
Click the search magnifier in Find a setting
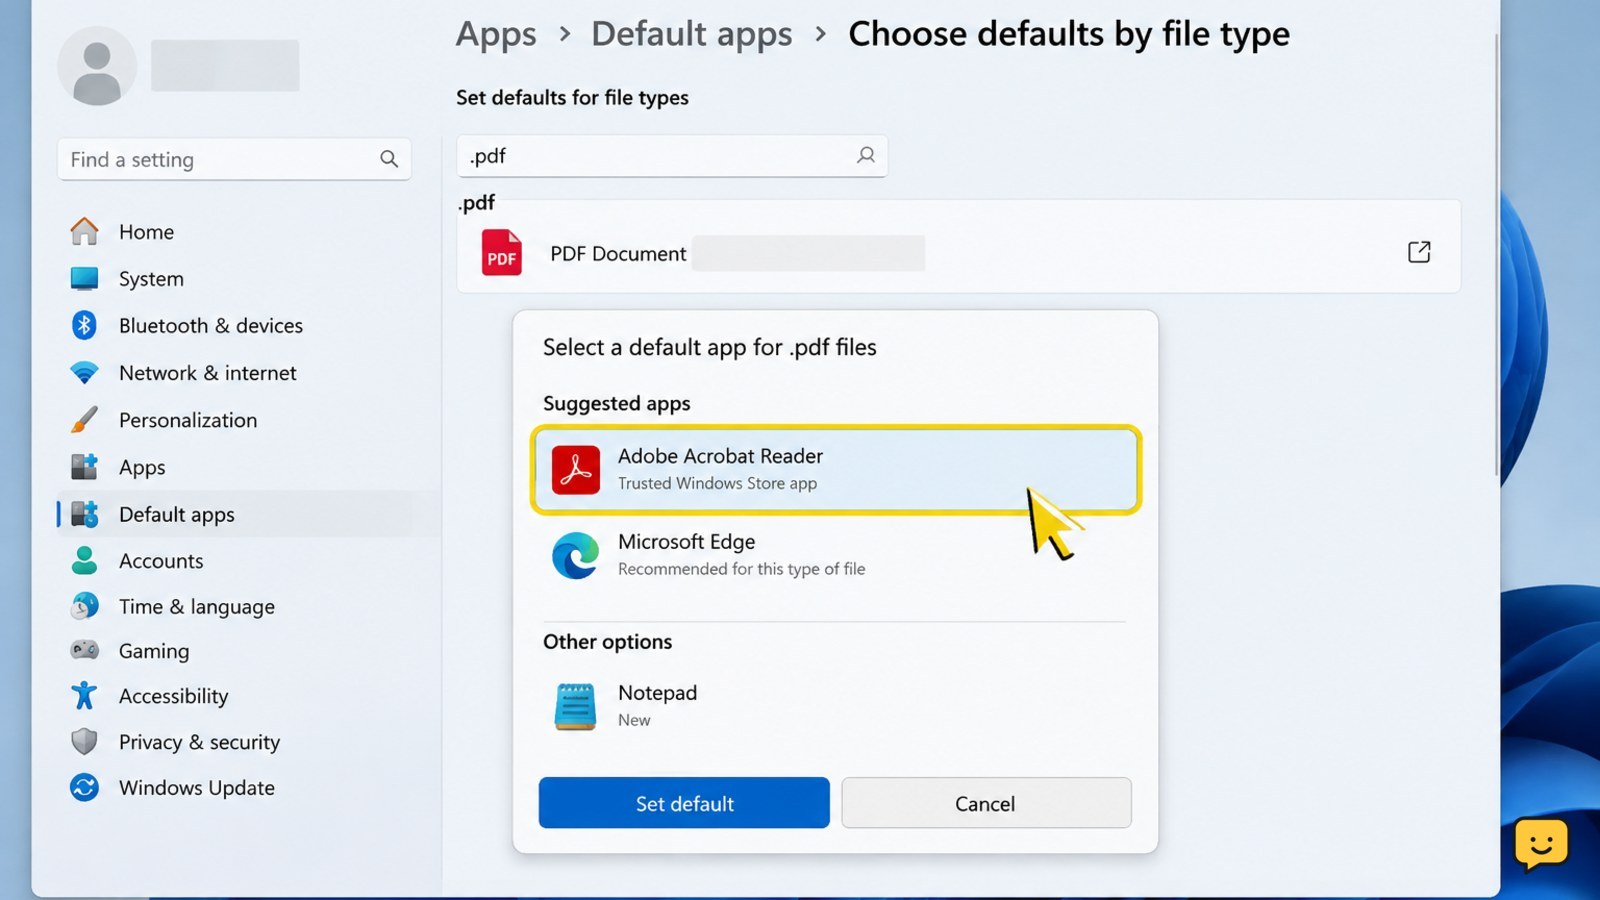point(389,159)
